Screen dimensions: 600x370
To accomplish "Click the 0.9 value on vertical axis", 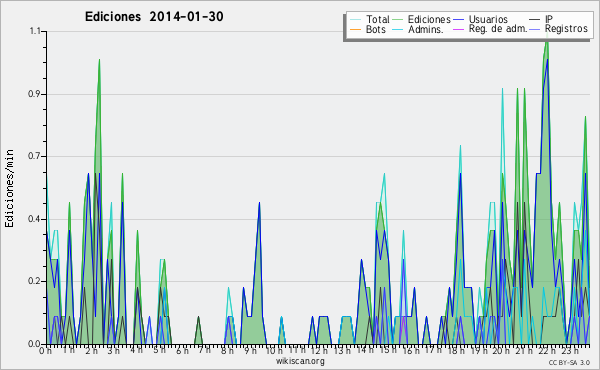I will coord(34,94).
